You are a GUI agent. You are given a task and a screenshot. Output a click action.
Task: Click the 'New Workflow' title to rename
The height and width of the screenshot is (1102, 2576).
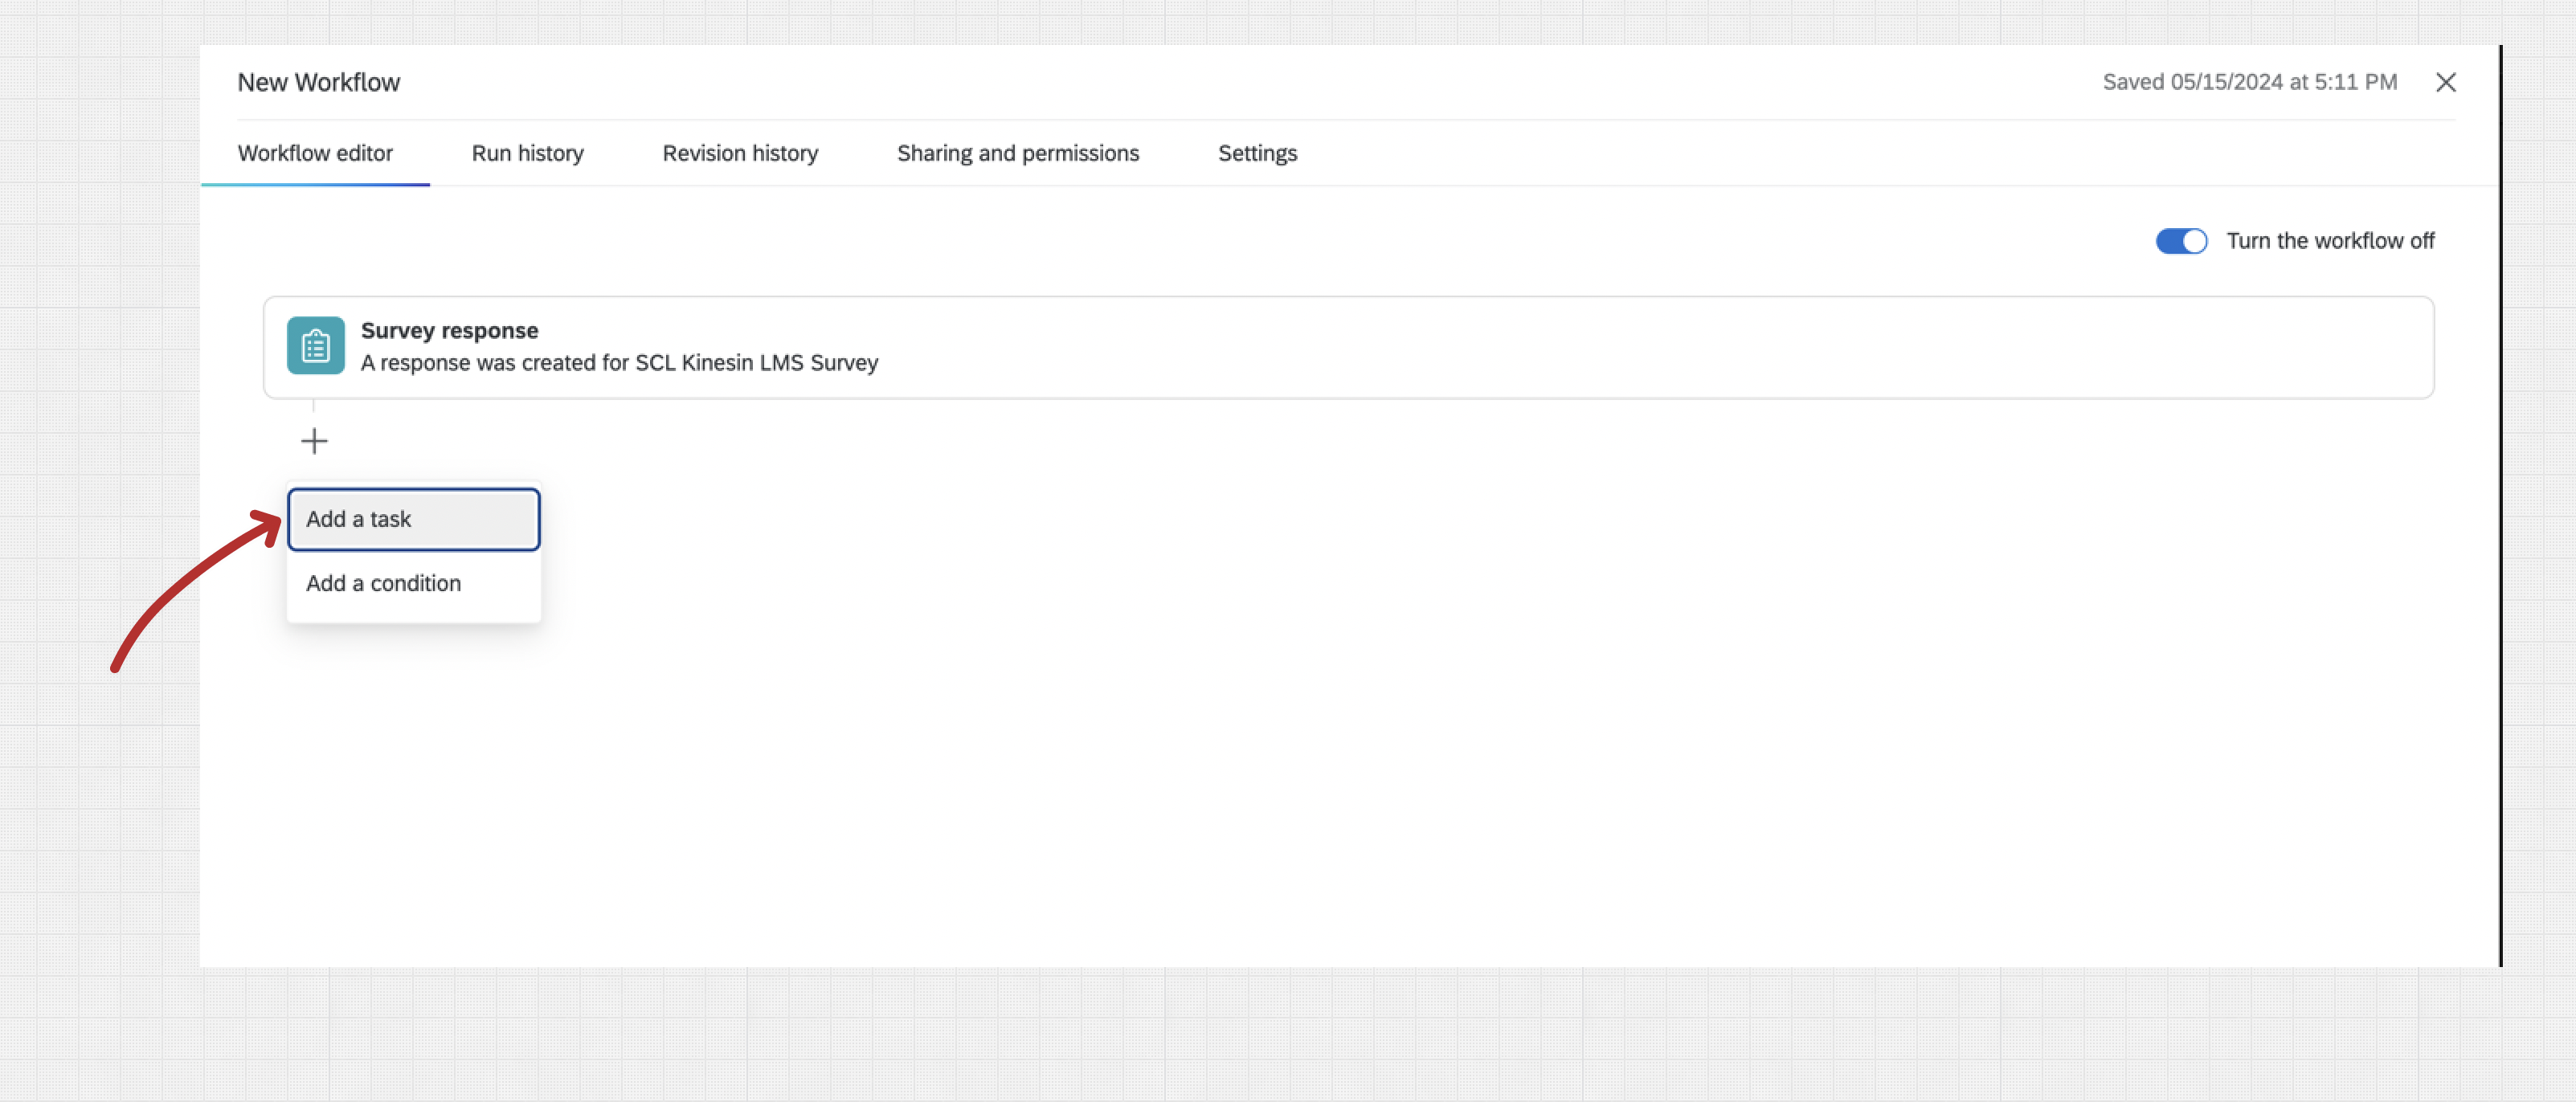point(318,82)
